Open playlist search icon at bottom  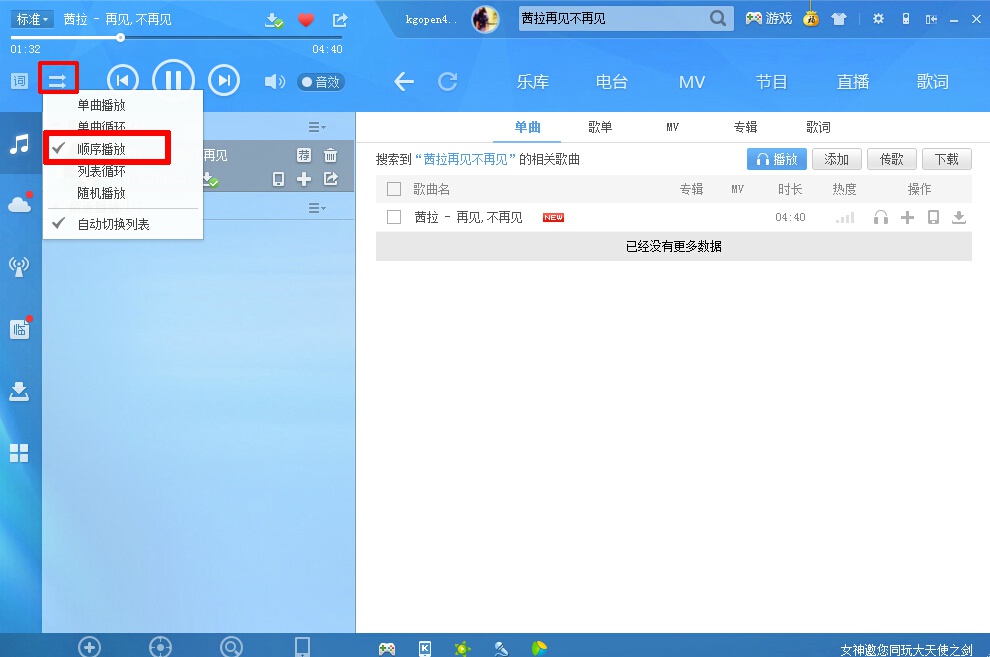click(x=232, y=647)
